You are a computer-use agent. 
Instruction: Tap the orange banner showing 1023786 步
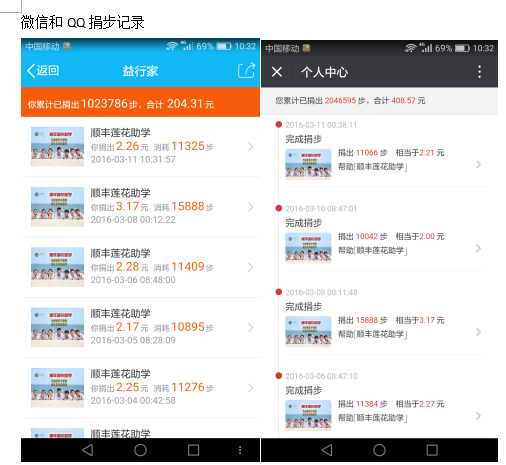140,102
